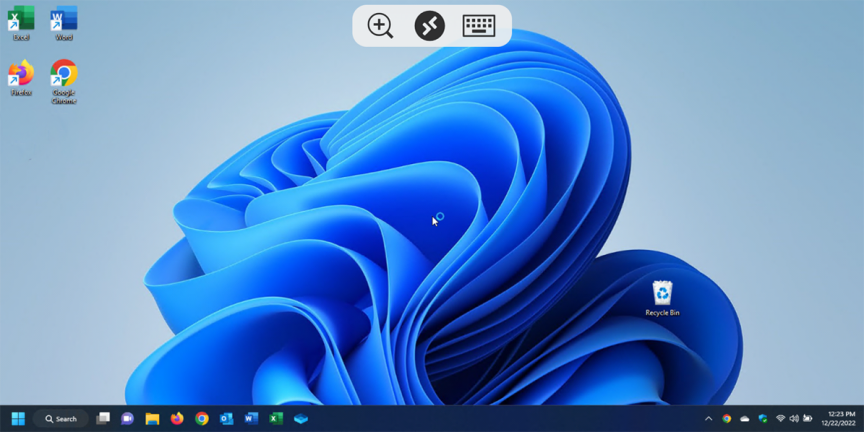Launch Outlook from the taskbar
This screenshot has width=864, height=432.
(x=226, y=419)
